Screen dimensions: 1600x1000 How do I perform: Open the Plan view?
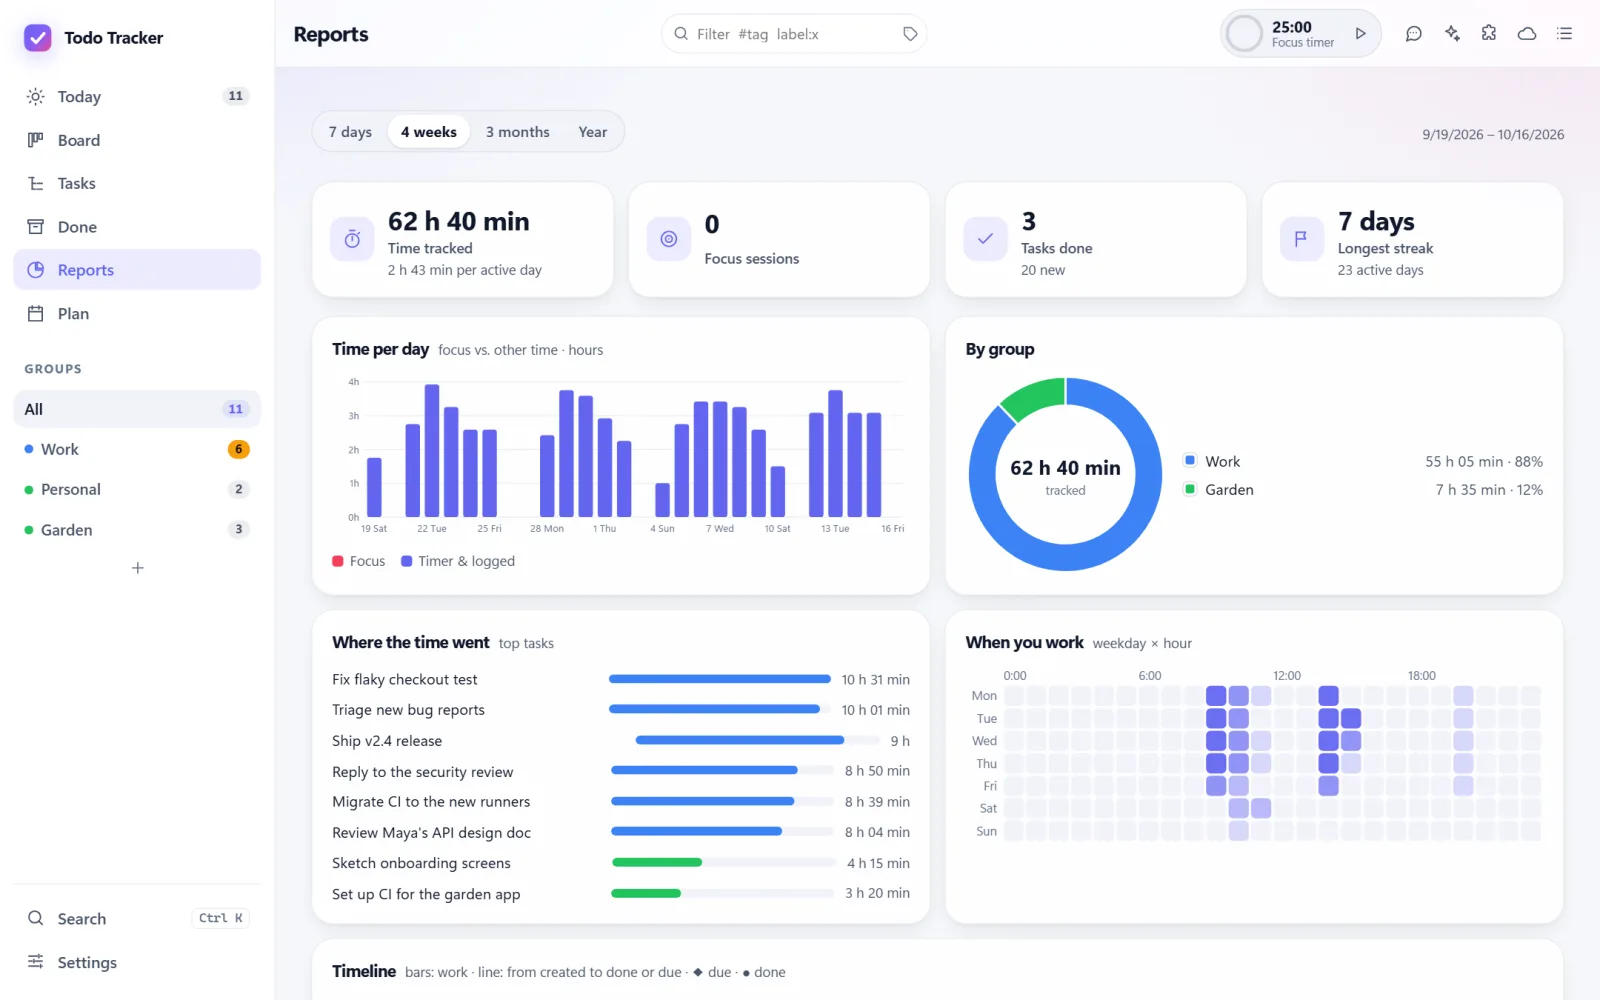tap(137, 314)
